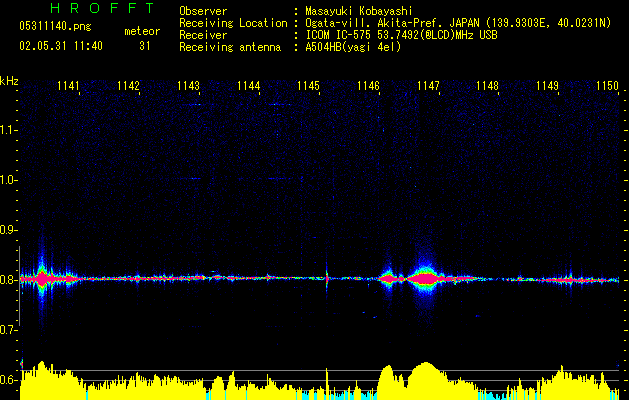629x400 pixels.
Task: Click the large meteor echo near 1147
Action: click(x=426, y=278)
